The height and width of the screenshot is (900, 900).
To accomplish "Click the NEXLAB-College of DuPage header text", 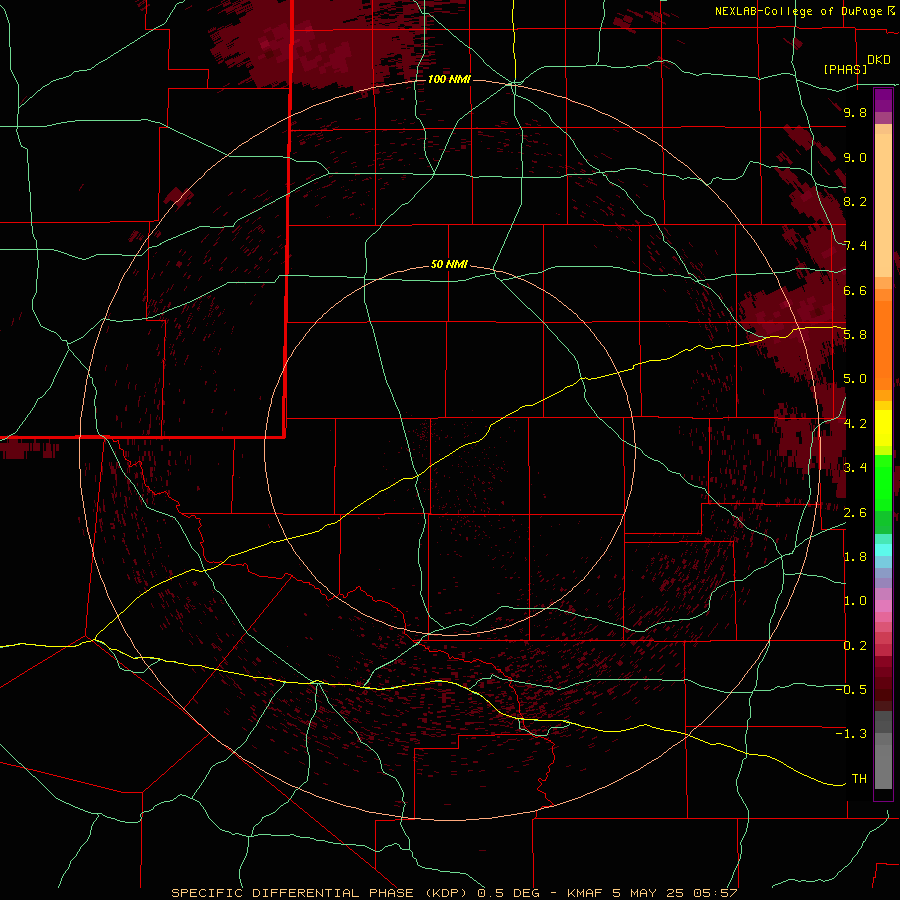I will (x=799, y=11).
